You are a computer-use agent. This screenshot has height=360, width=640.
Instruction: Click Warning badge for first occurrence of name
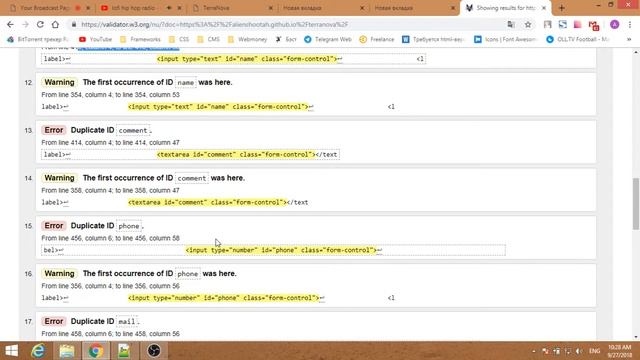59,82
